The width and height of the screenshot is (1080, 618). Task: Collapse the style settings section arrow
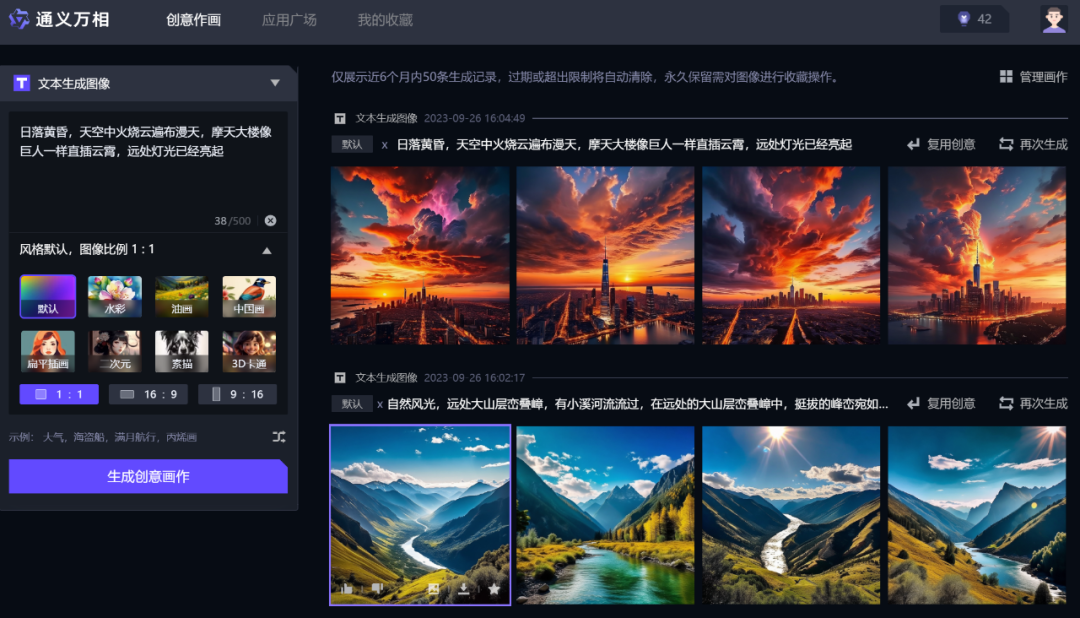(x=269, y=250)
